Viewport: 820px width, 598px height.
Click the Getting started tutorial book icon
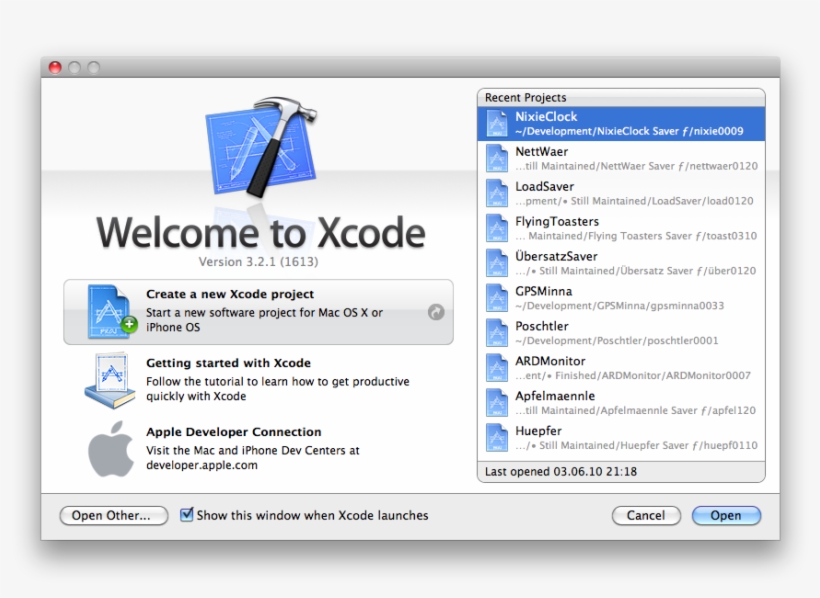click(110, 380)
